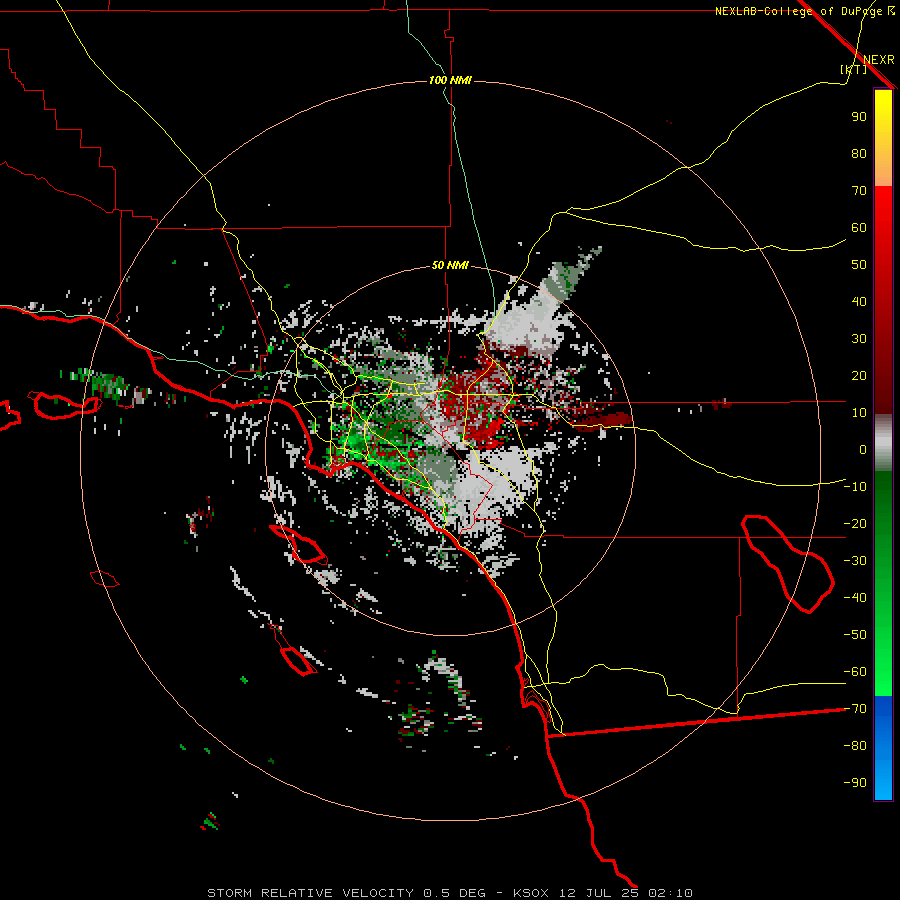Pick the gray zero-velocity color bar segment
This screenshot has height=900, width=900.
883,443
